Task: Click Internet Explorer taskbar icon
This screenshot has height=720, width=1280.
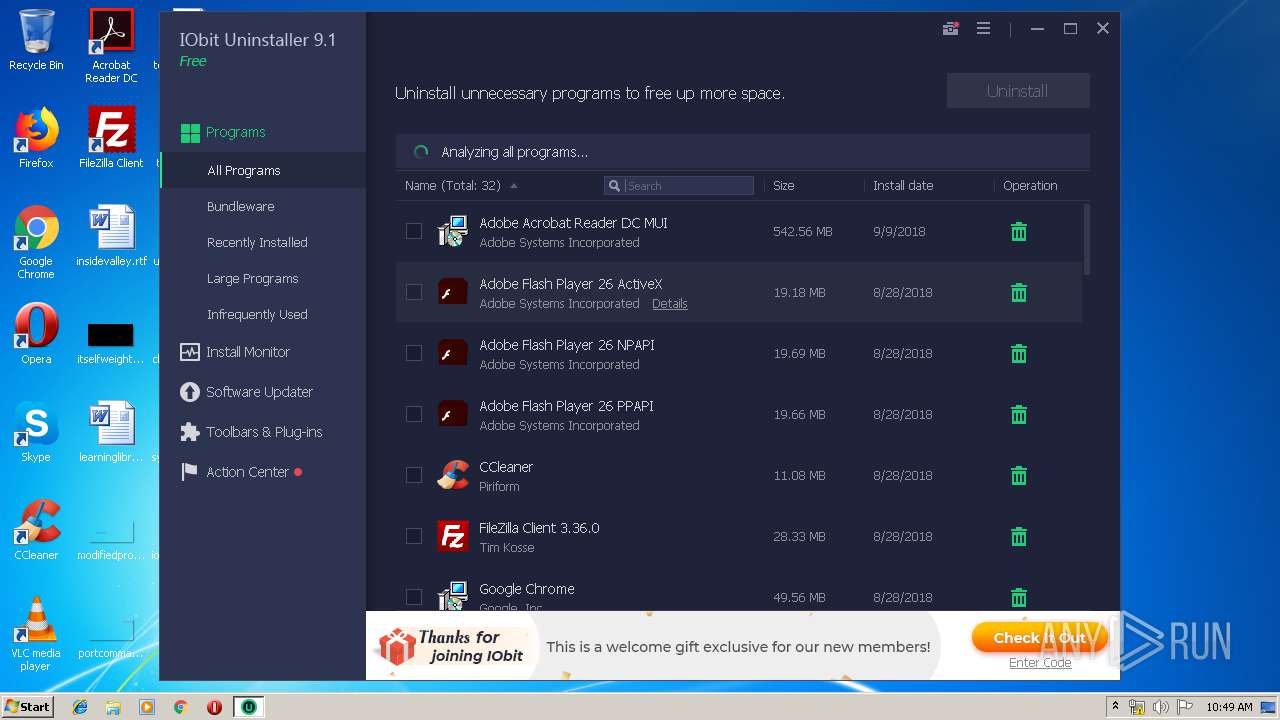Action: pos(80,707)
